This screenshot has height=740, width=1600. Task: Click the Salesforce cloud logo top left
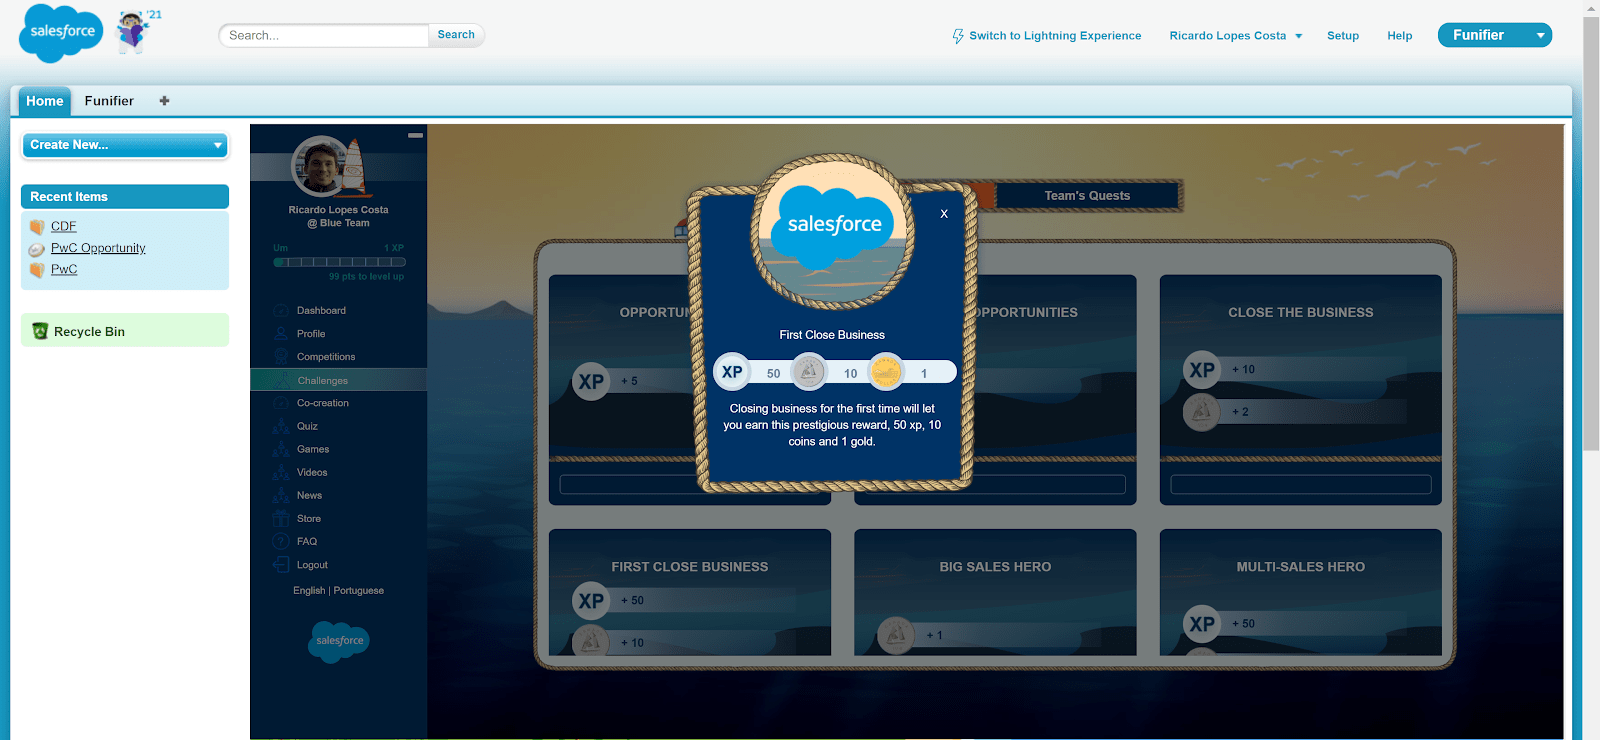[x=61, y=32]
